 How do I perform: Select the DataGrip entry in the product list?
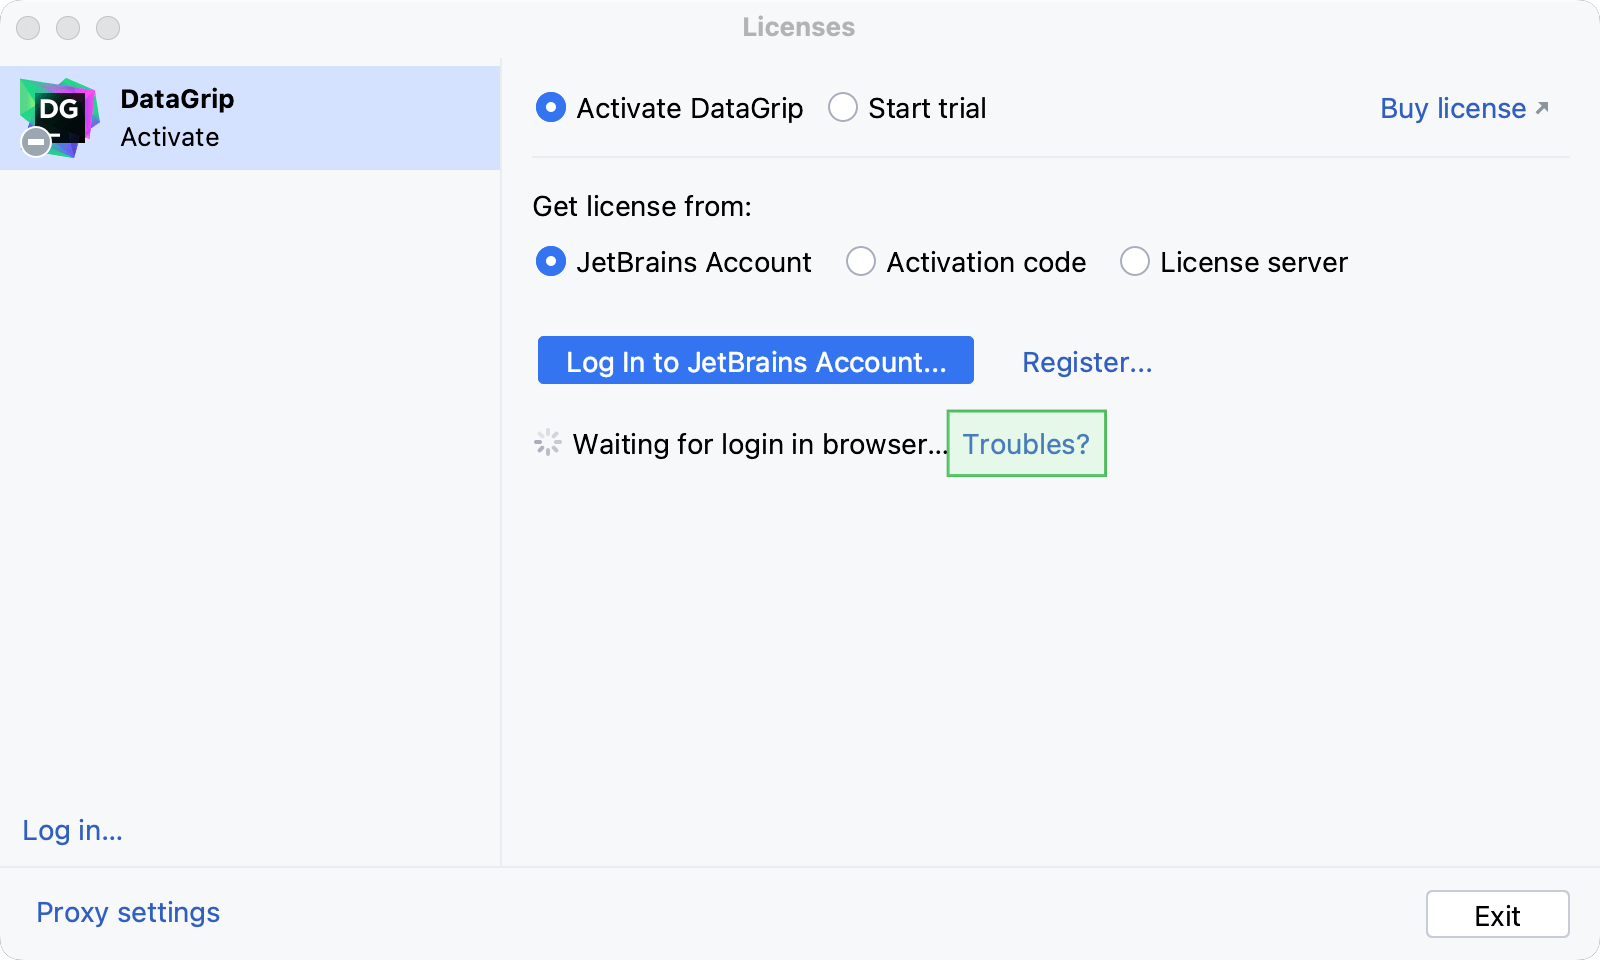point(250,117)
